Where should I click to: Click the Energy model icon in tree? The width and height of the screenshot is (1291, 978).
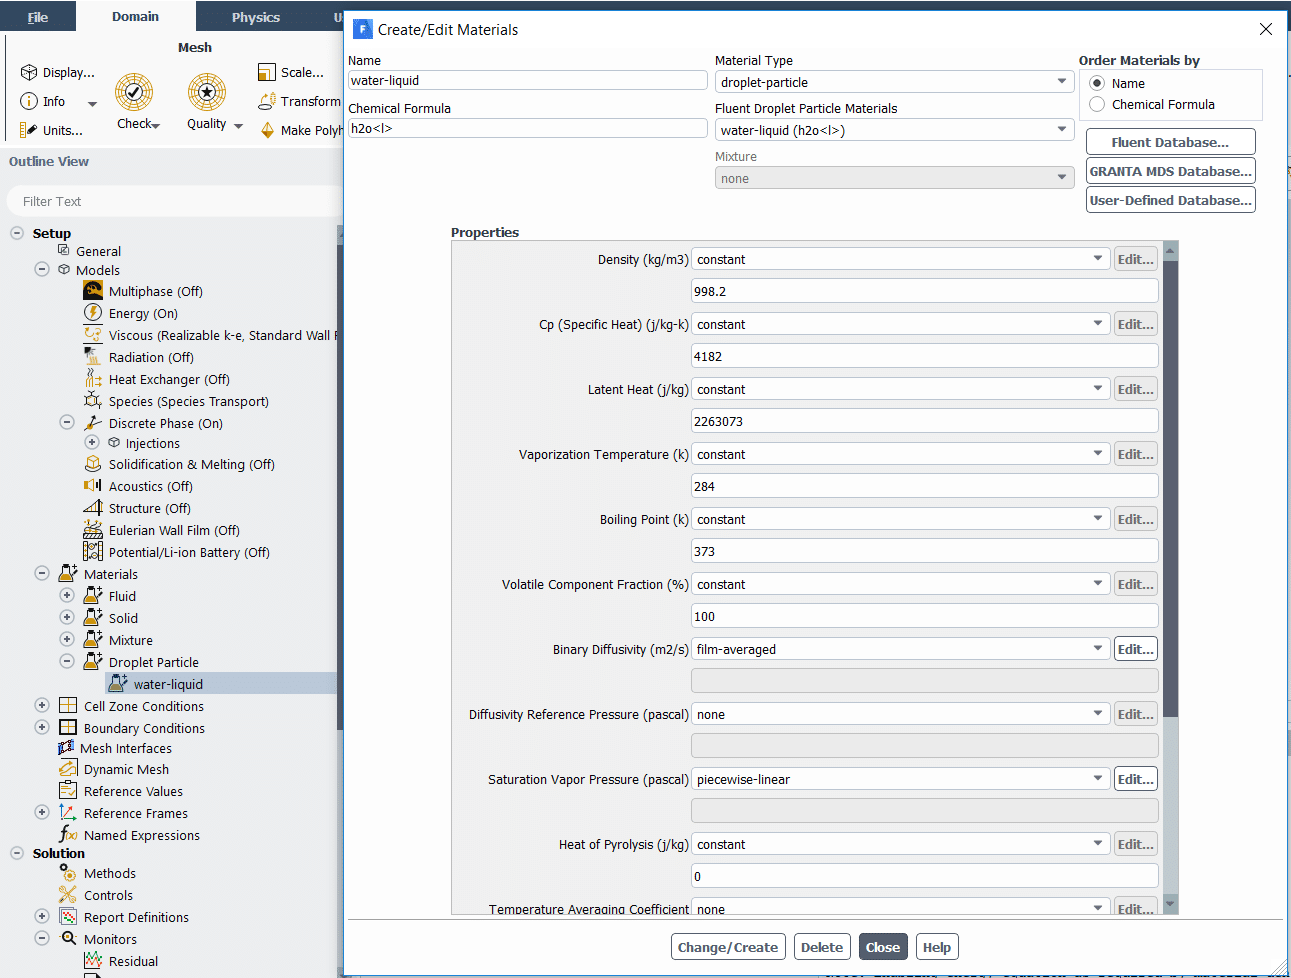coord(93,313)
